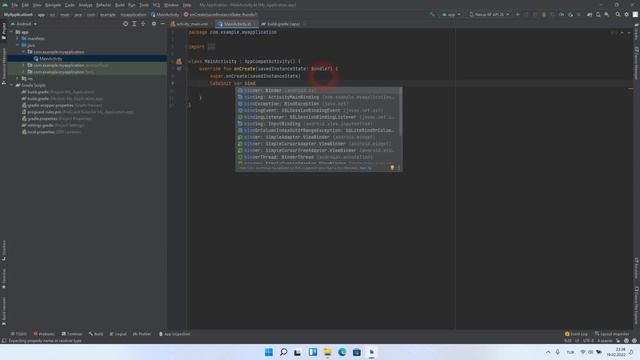Click the lightbulb icon in the completion popup
The image size is (640, 360).
[x=392, y=168]
